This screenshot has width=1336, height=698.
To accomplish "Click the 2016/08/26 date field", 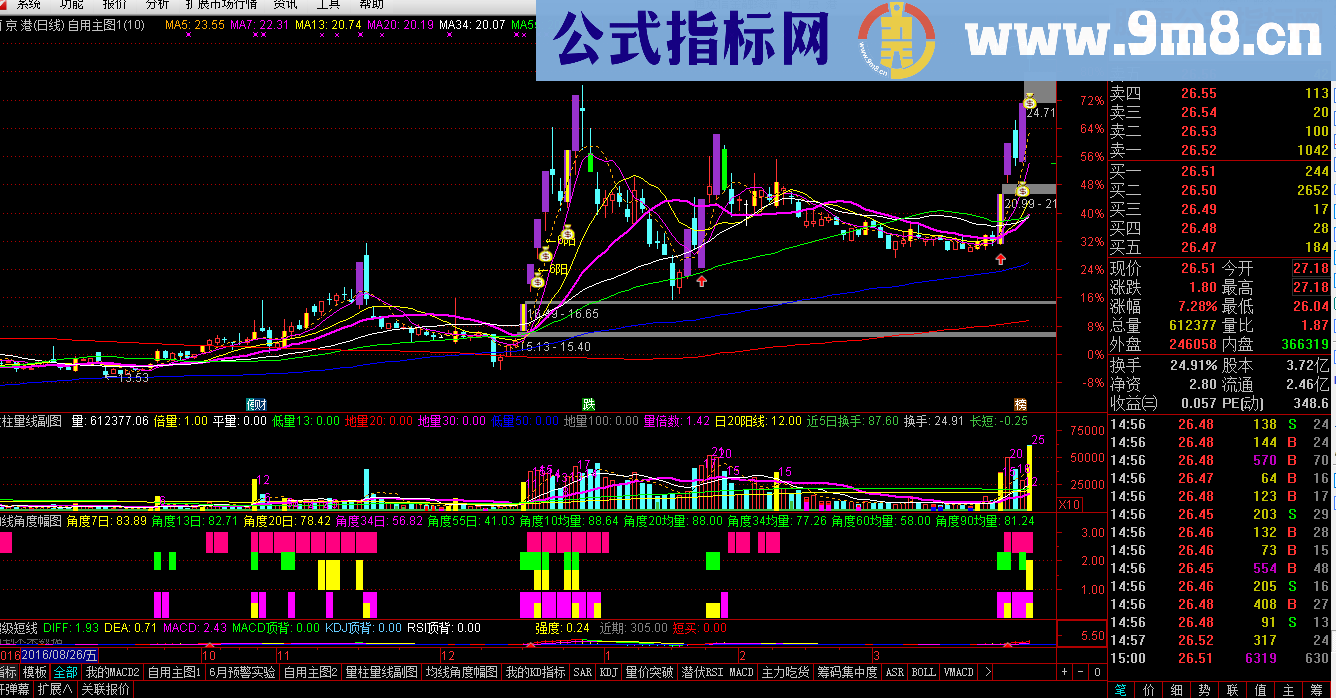I will tap(60, 655).
